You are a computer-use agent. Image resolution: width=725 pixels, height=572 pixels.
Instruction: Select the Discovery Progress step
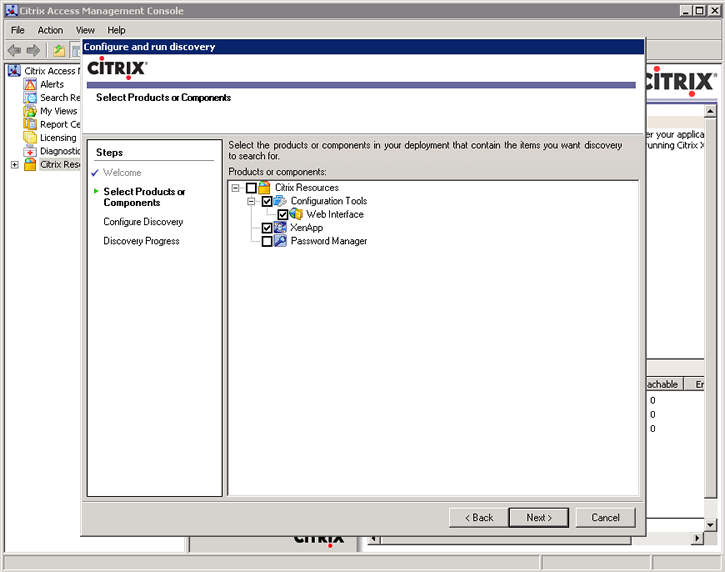tap(141, 241)
